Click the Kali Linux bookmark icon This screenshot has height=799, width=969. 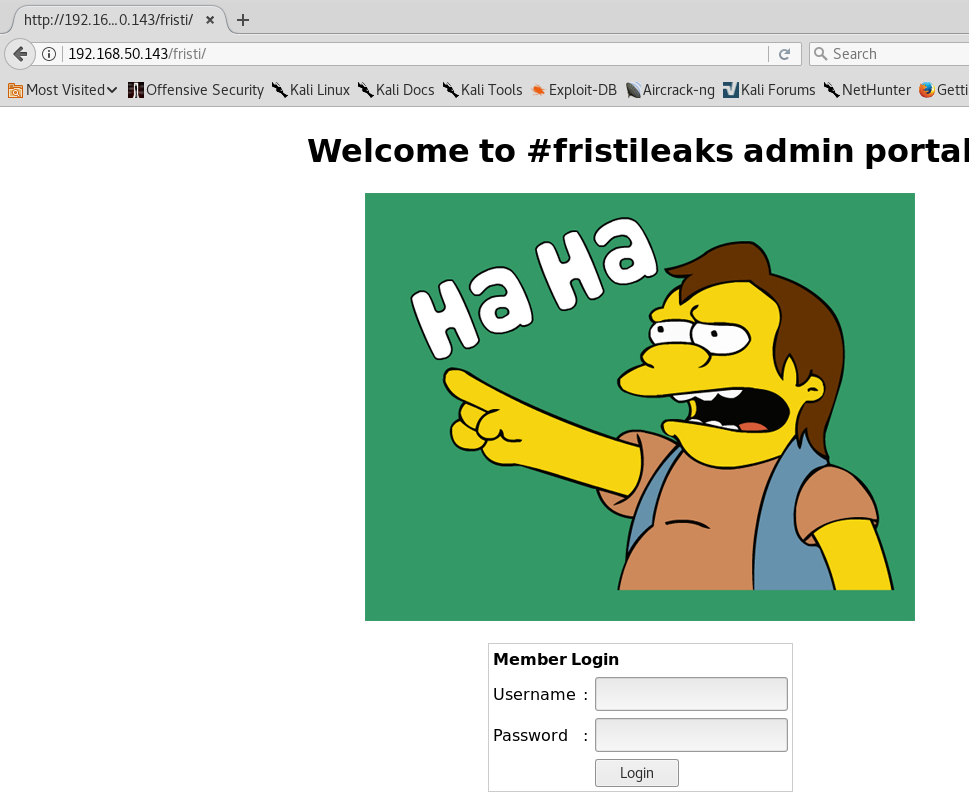tap(280, 90)
